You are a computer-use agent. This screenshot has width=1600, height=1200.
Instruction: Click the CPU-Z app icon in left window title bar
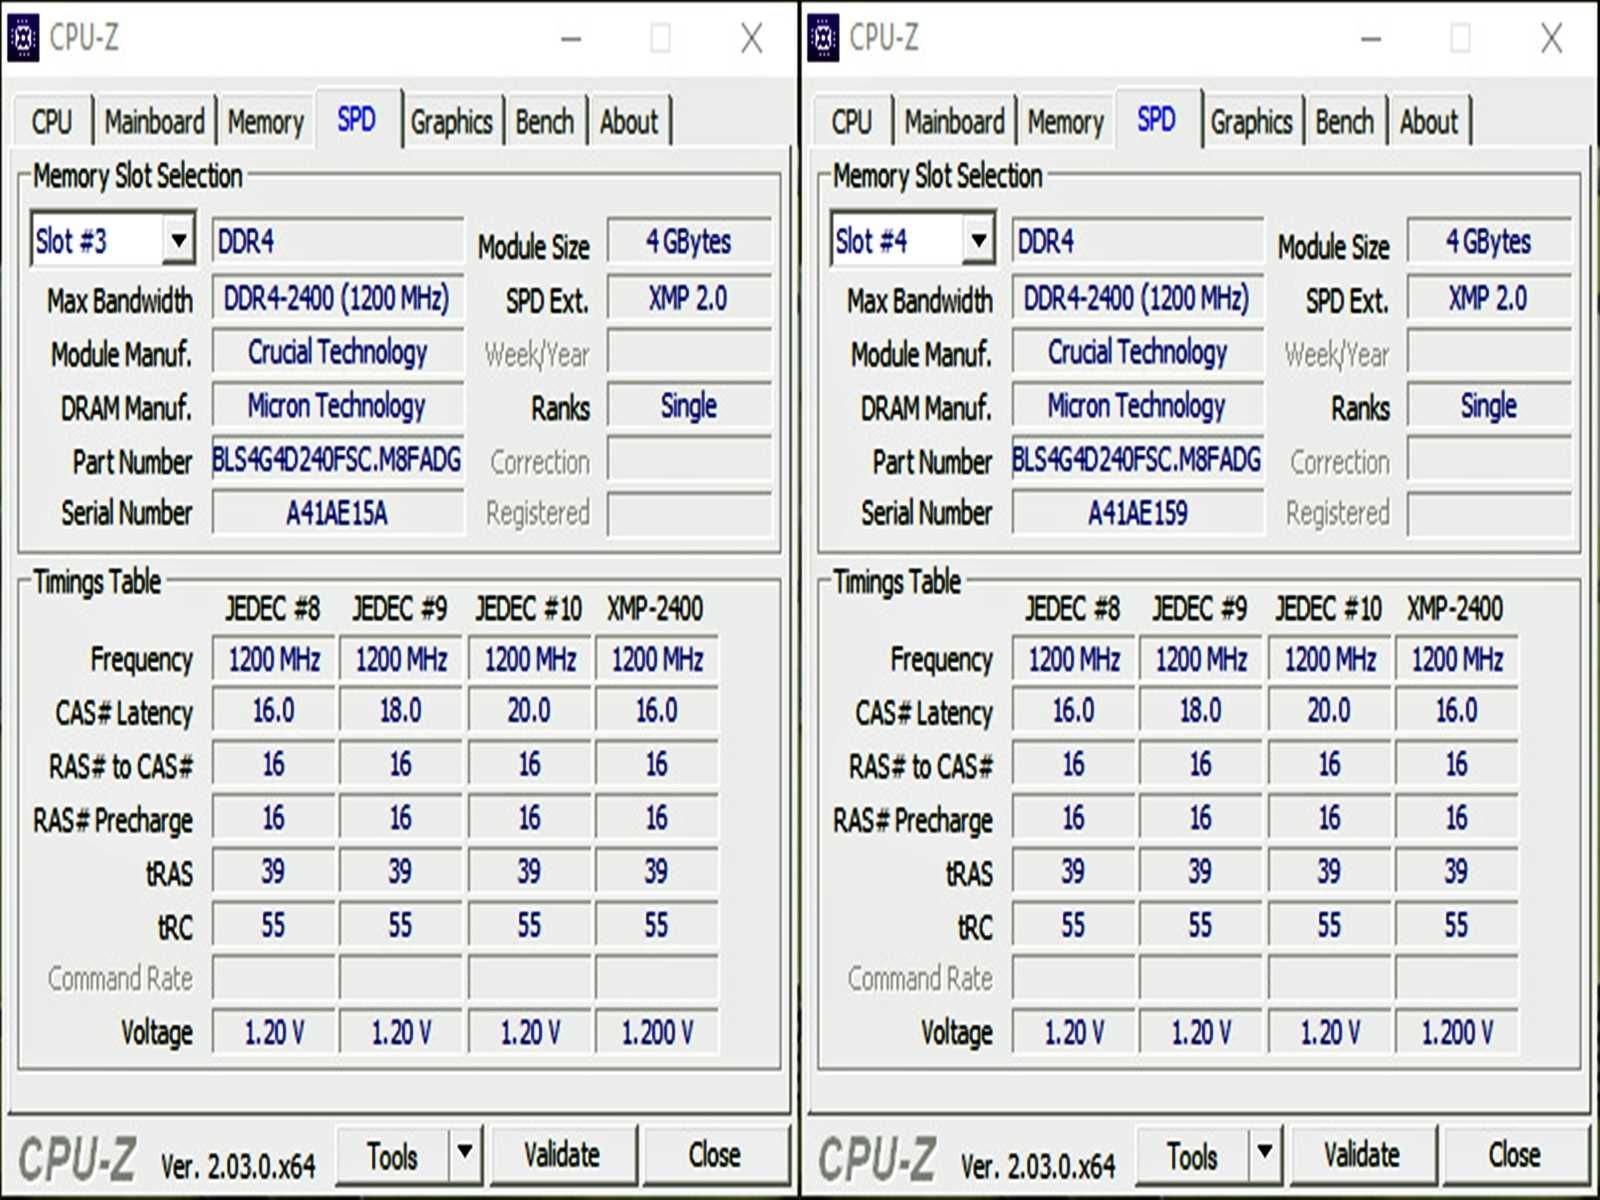coord(23,38)
